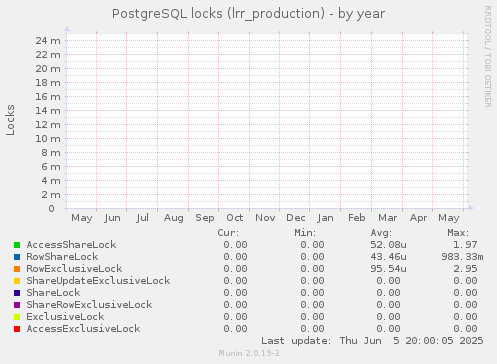Click the 0 y-axis origin label
Viewport: 497px width, 364px height.
click(x=51, y=209)
